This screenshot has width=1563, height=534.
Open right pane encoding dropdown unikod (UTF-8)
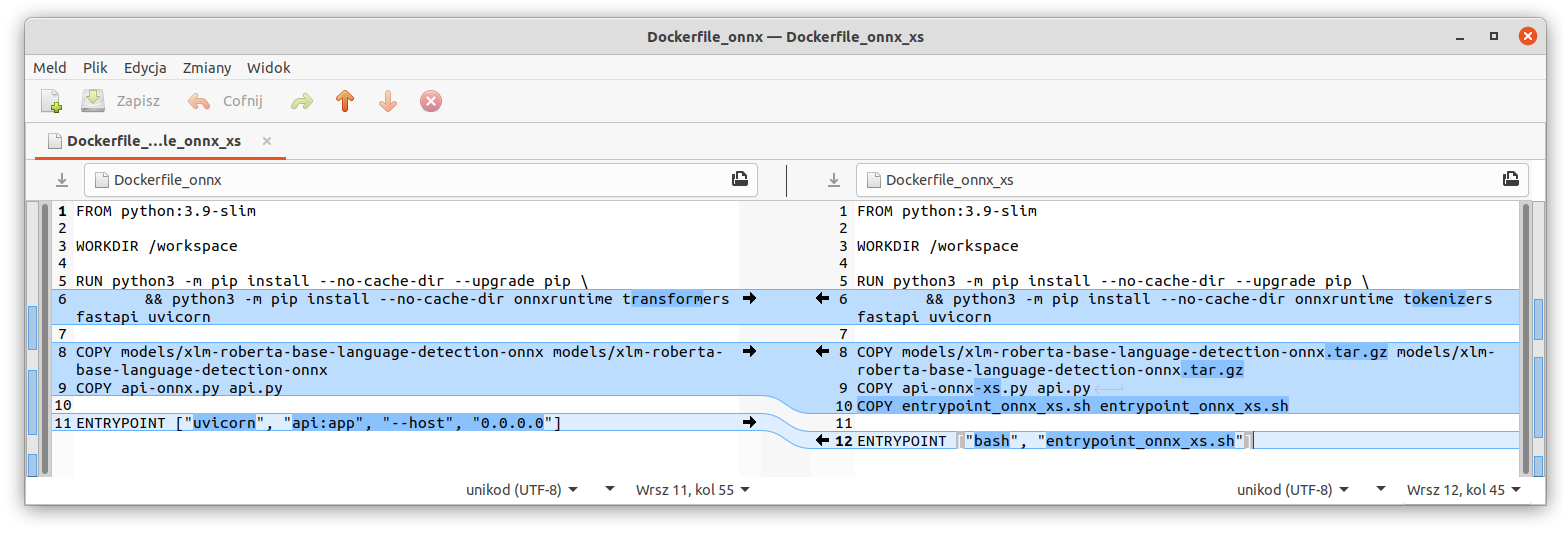(1293, 490)
